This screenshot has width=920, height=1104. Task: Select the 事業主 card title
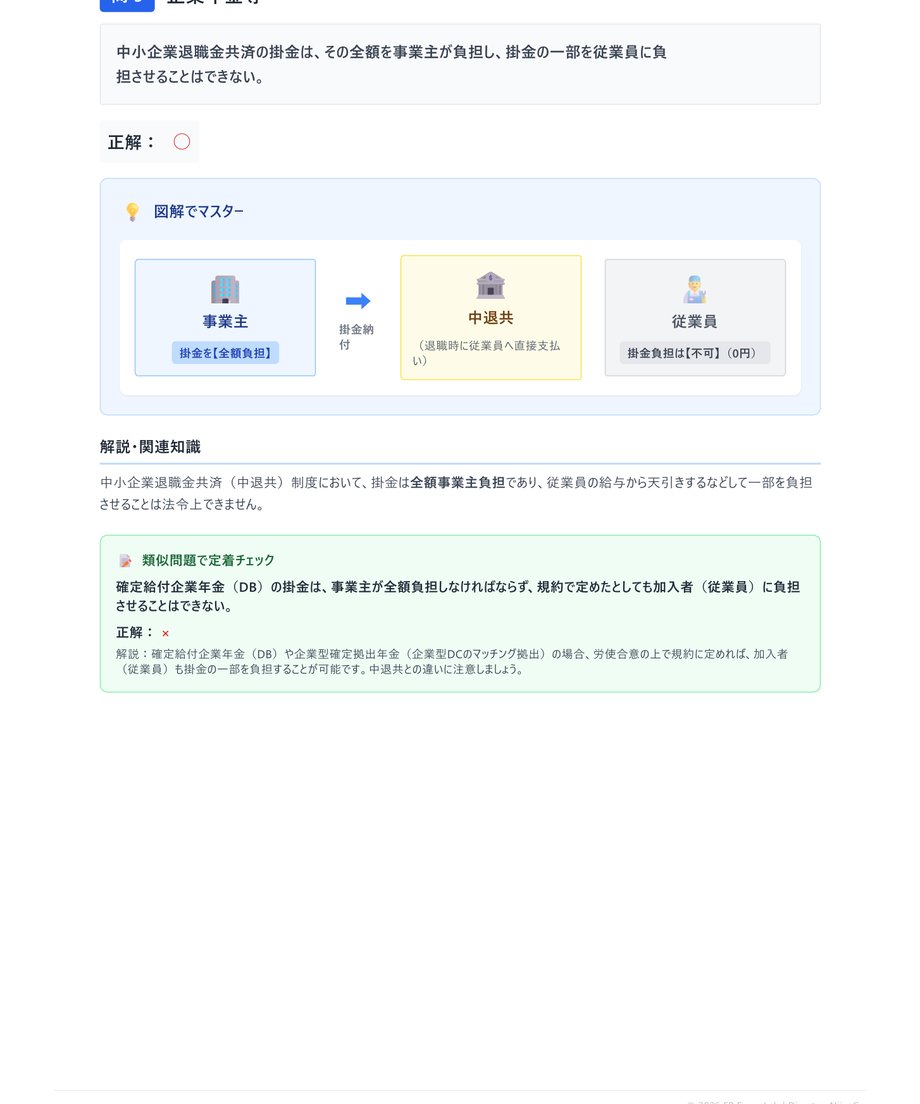[x=225, y=322]
